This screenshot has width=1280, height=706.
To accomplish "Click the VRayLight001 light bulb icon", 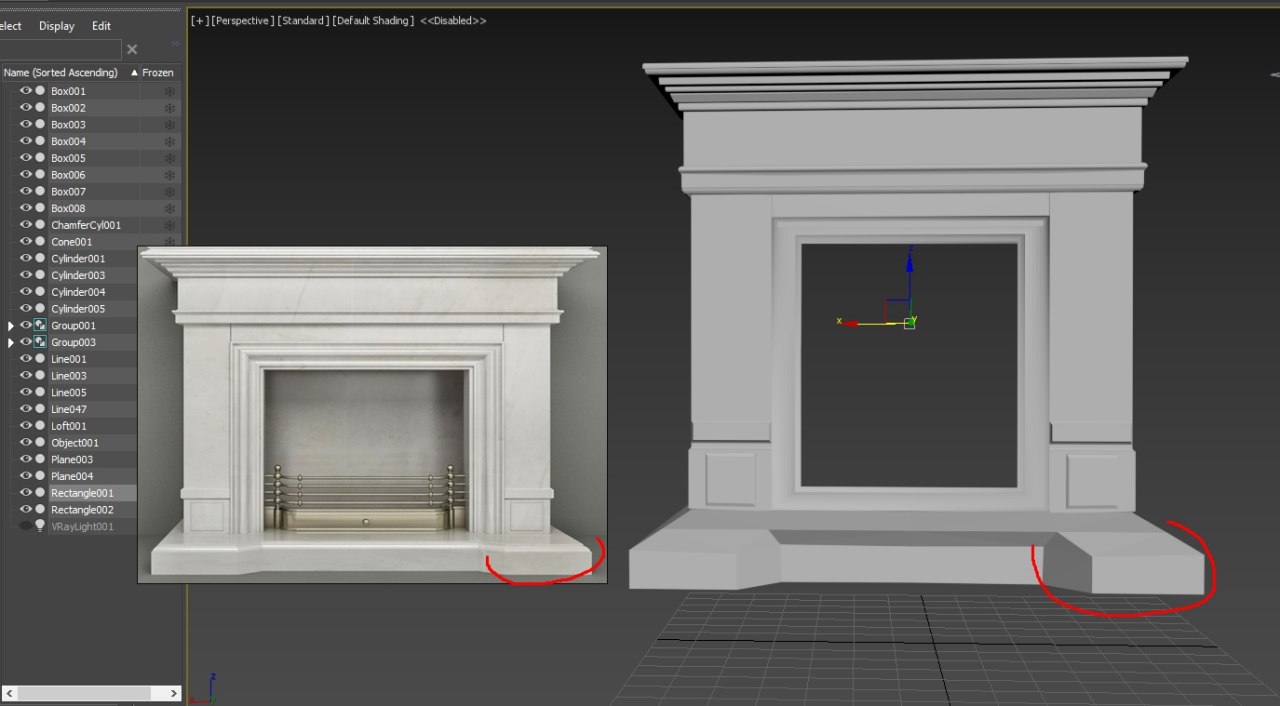I will tap(40, 526).
